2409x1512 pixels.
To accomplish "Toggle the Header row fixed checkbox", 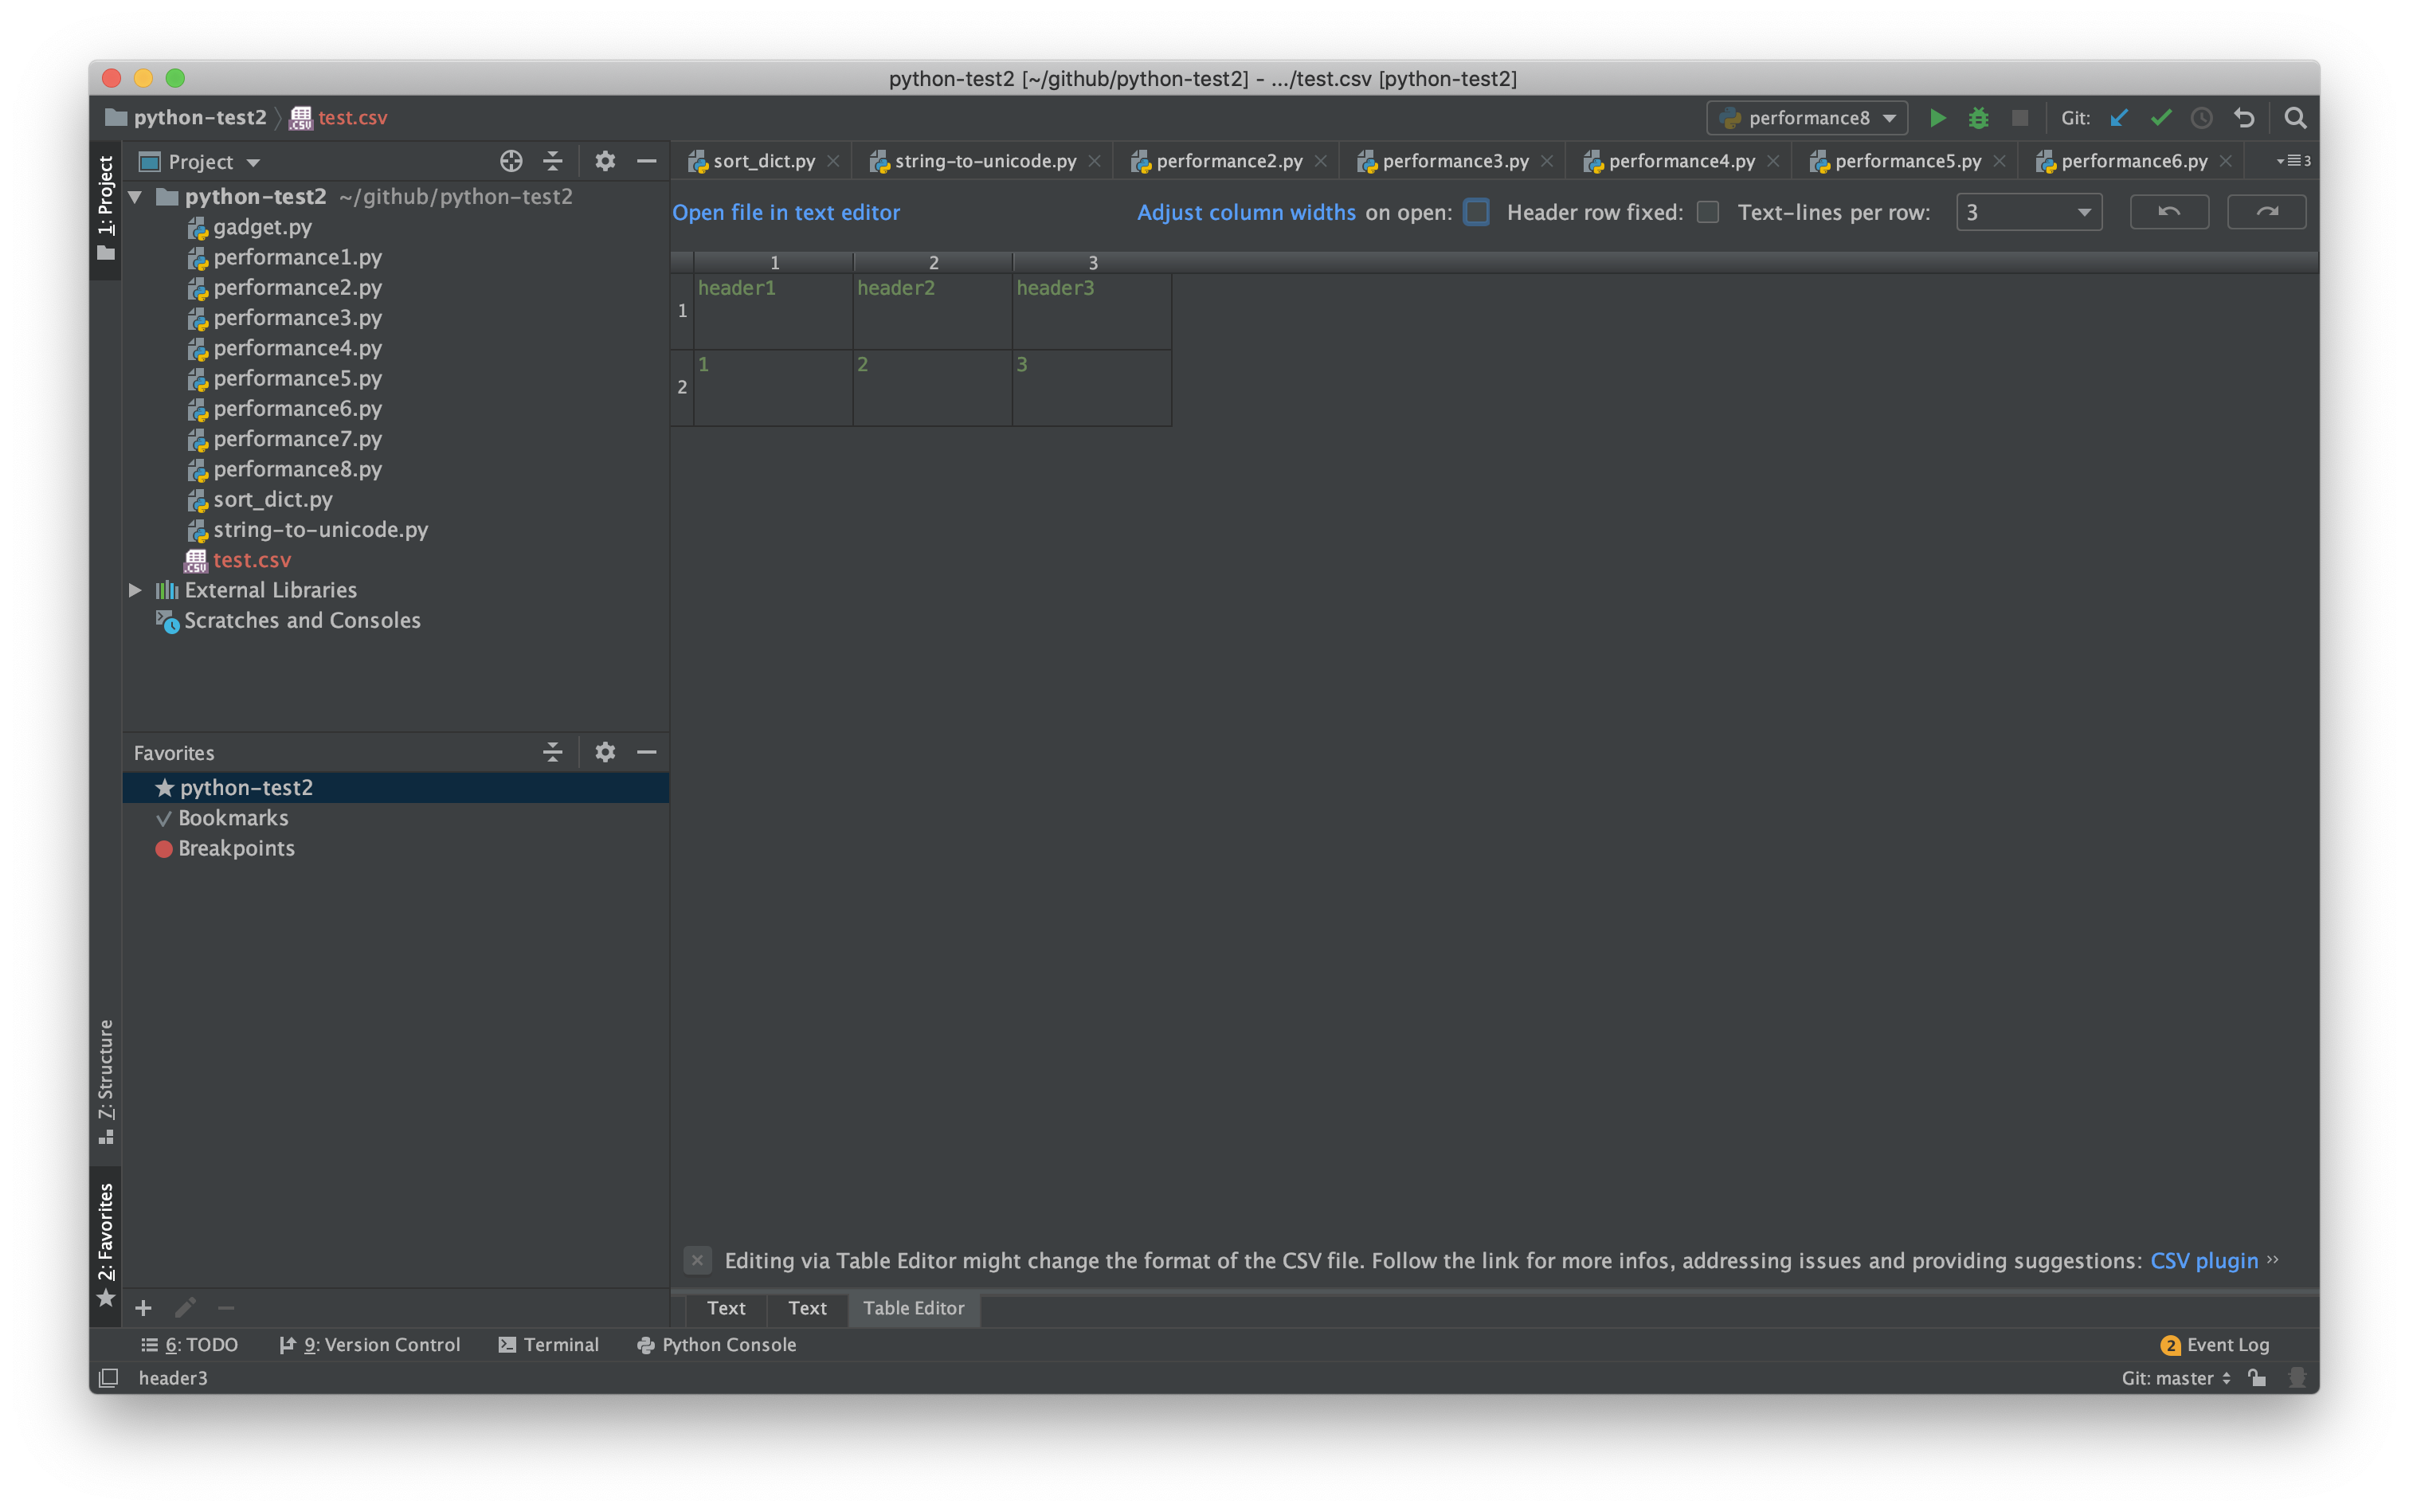I will click(x=1707, y=212).
